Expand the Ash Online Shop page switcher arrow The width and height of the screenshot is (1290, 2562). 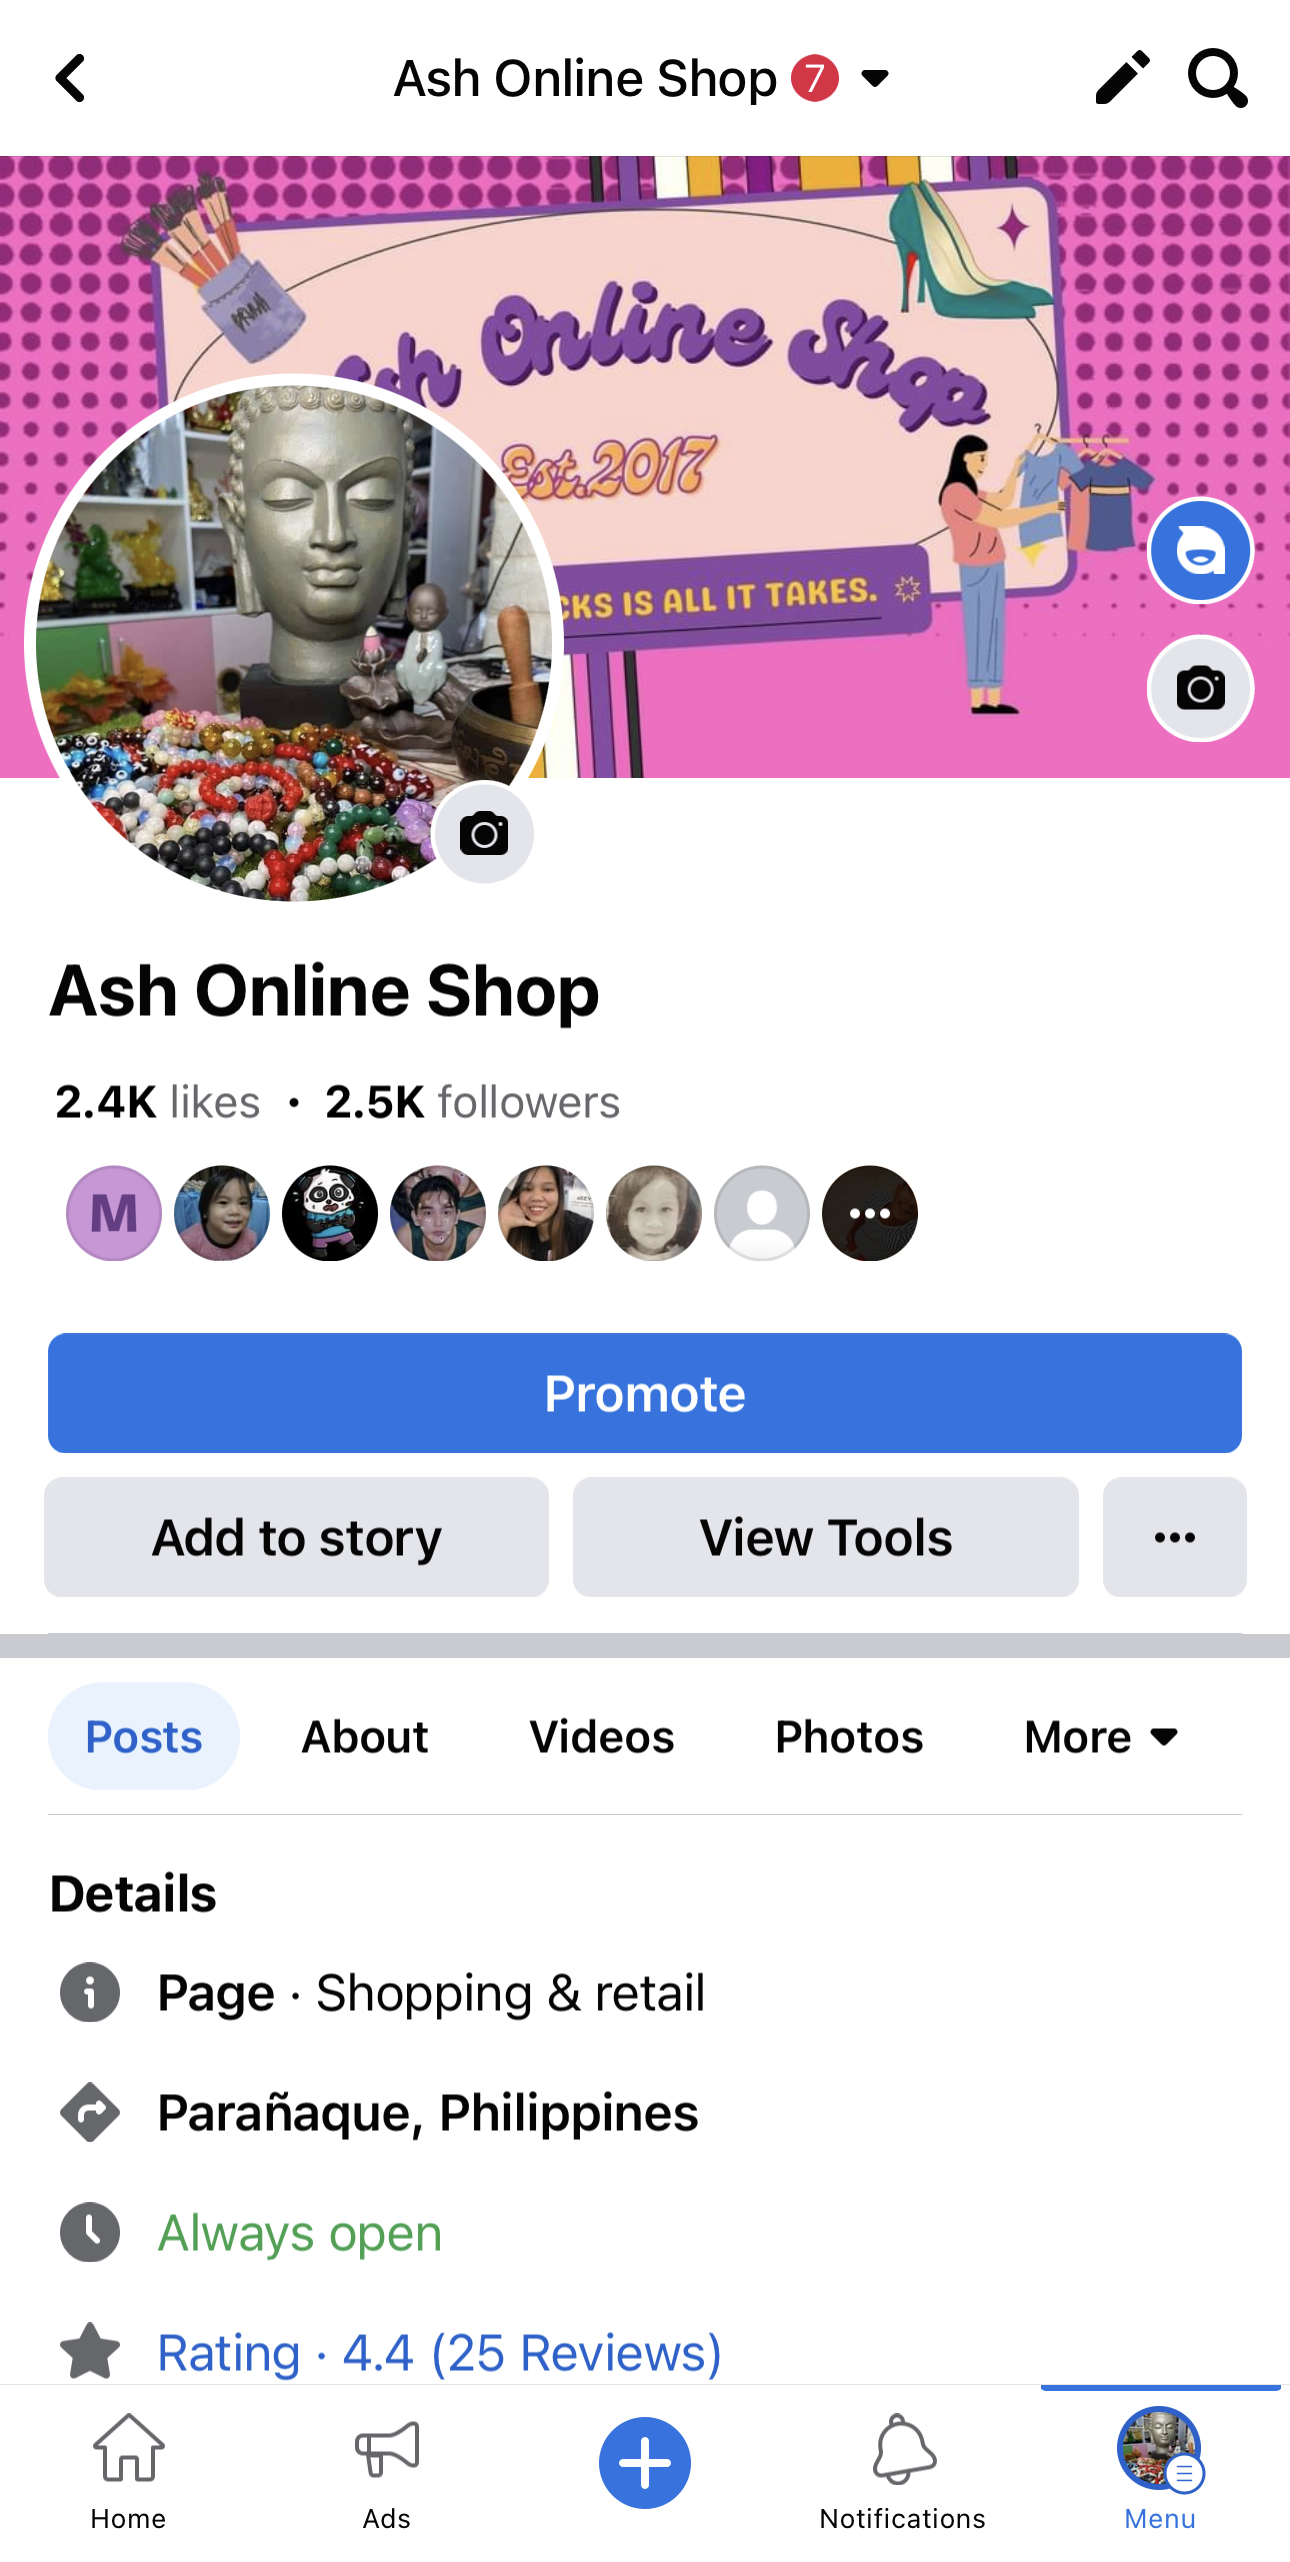pos(875,78)
